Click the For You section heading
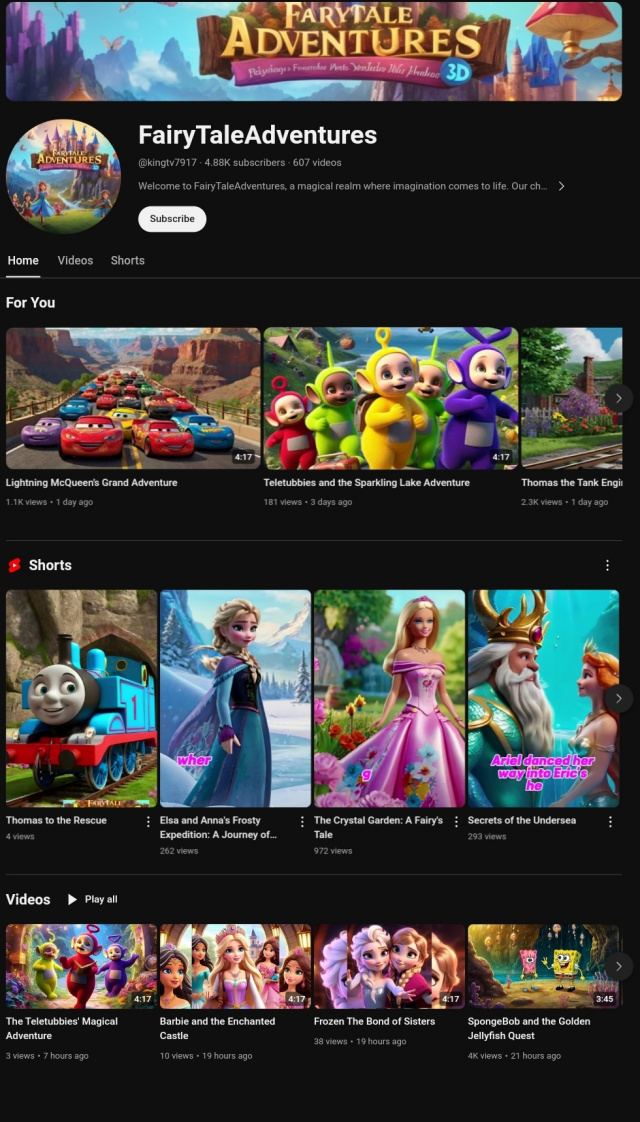 31,303
